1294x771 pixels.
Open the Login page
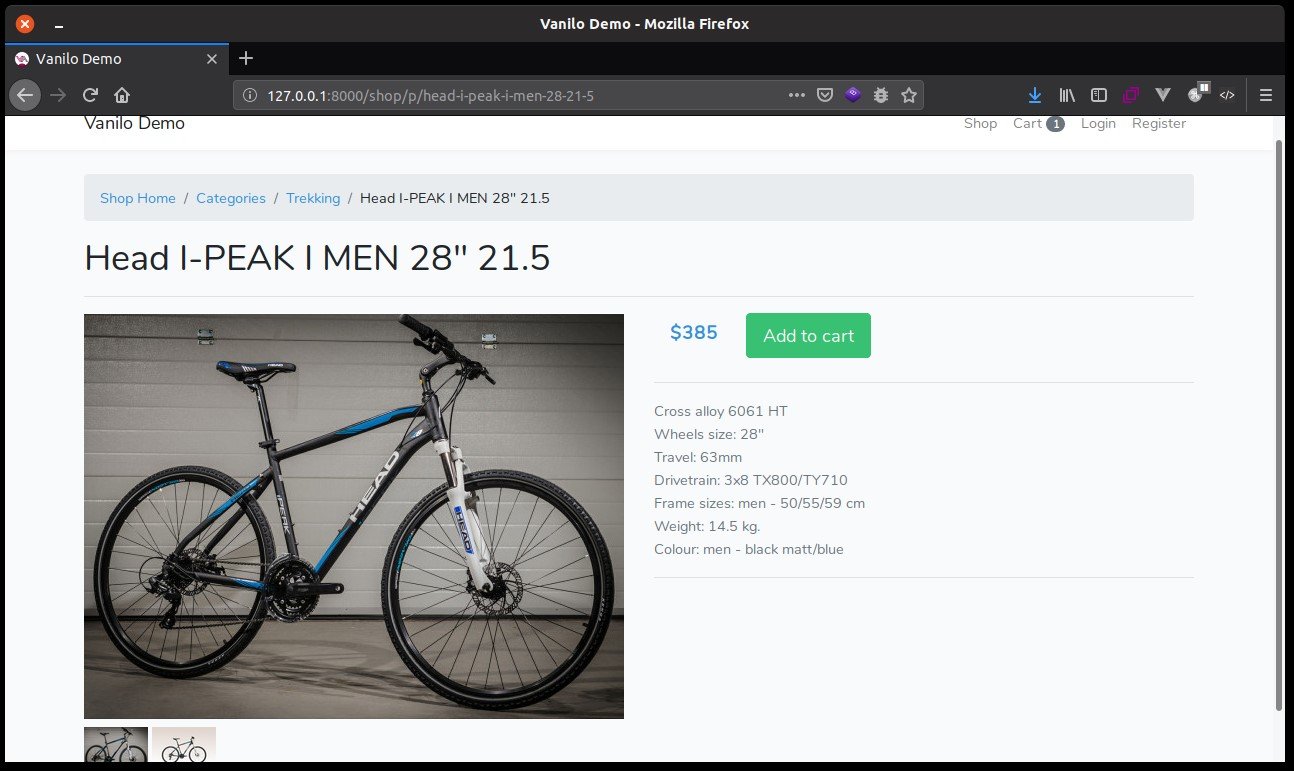click(x=1098, y=123)
